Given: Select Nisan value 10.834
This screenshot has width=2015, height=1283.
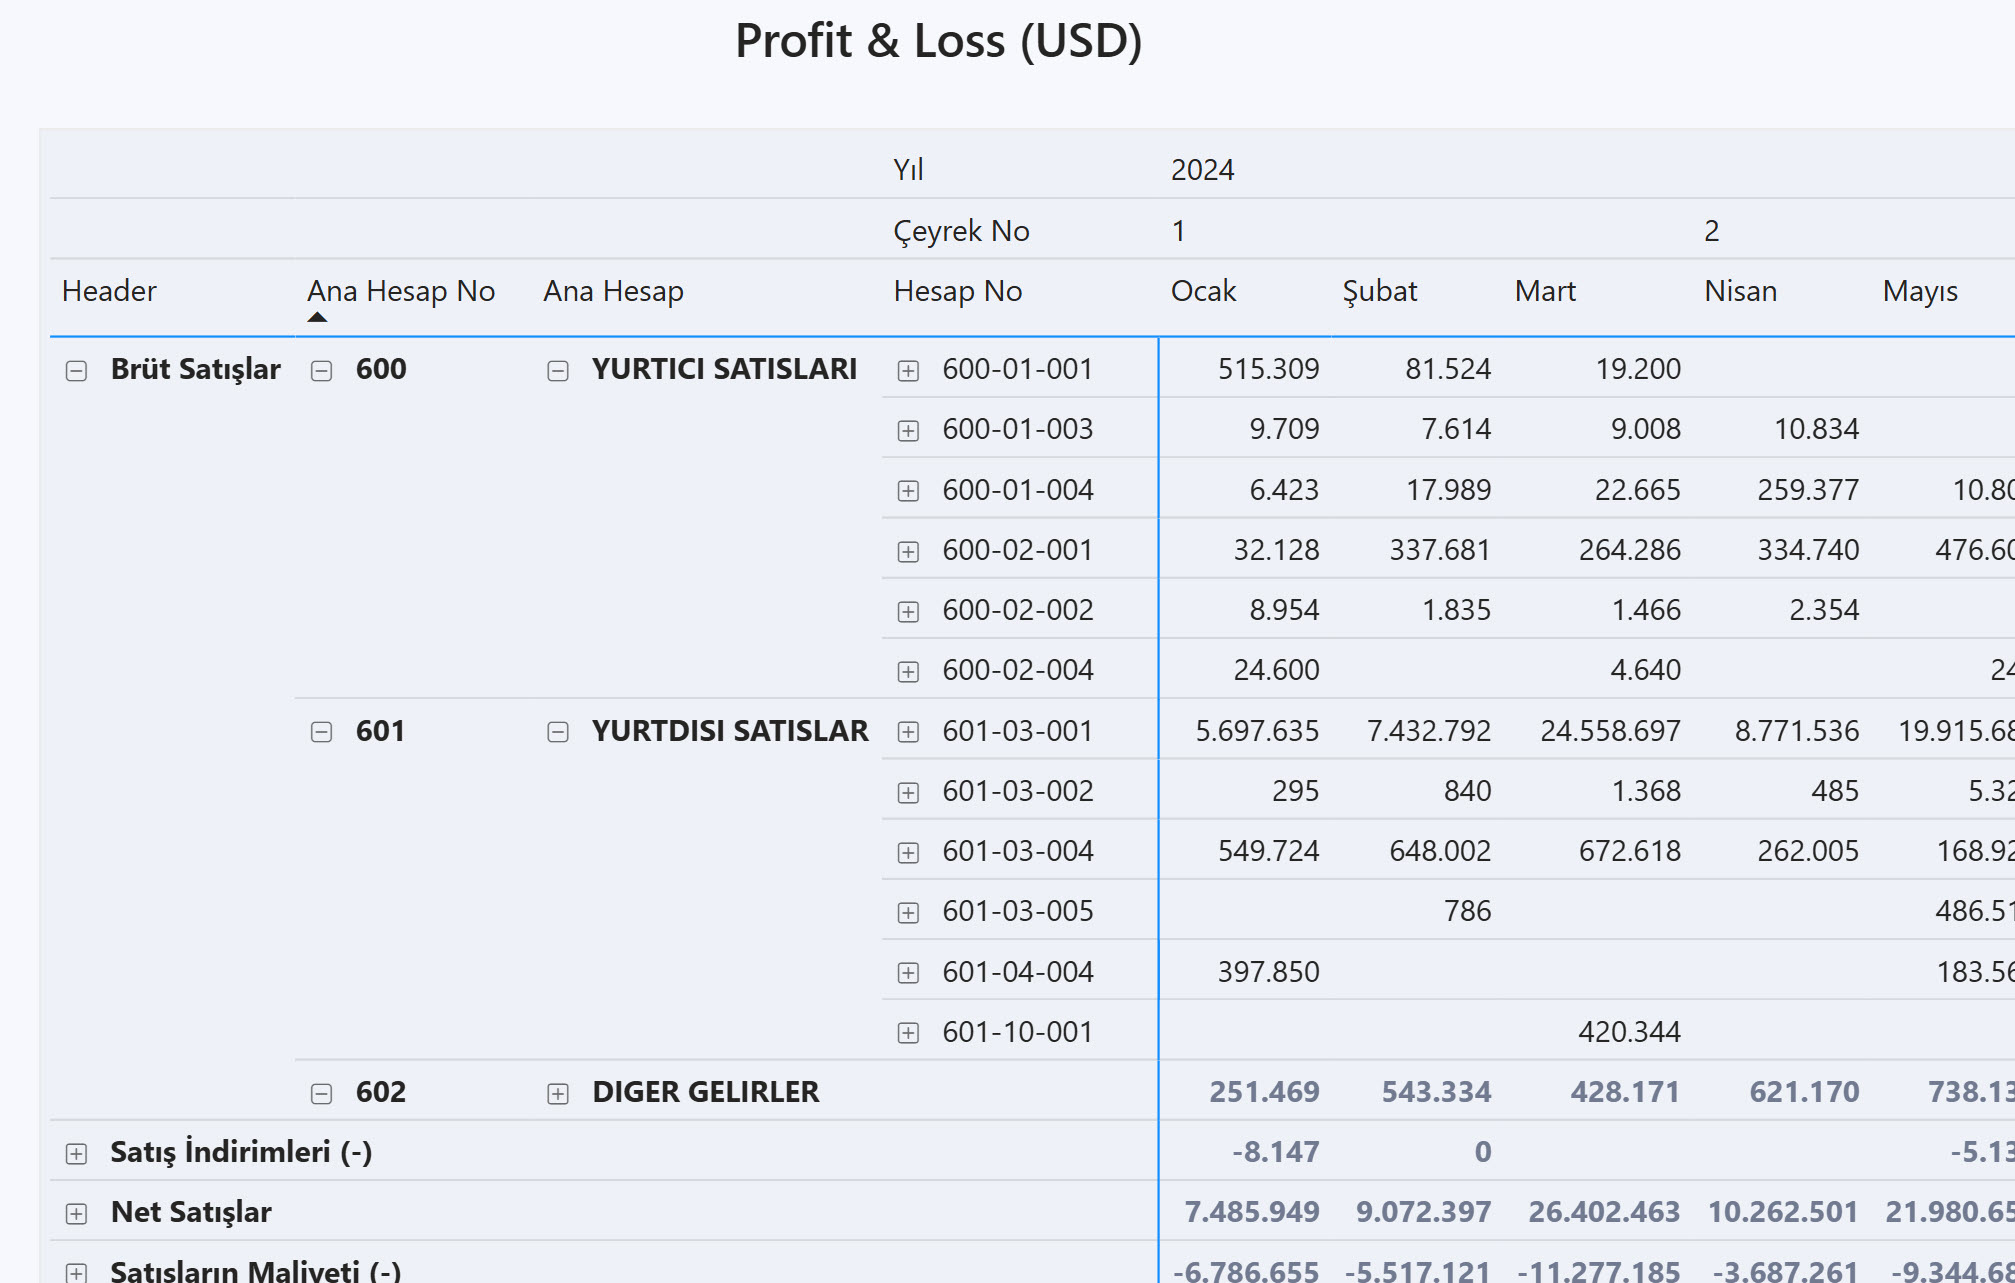Looking at the screenshot, I should 1816,429.
